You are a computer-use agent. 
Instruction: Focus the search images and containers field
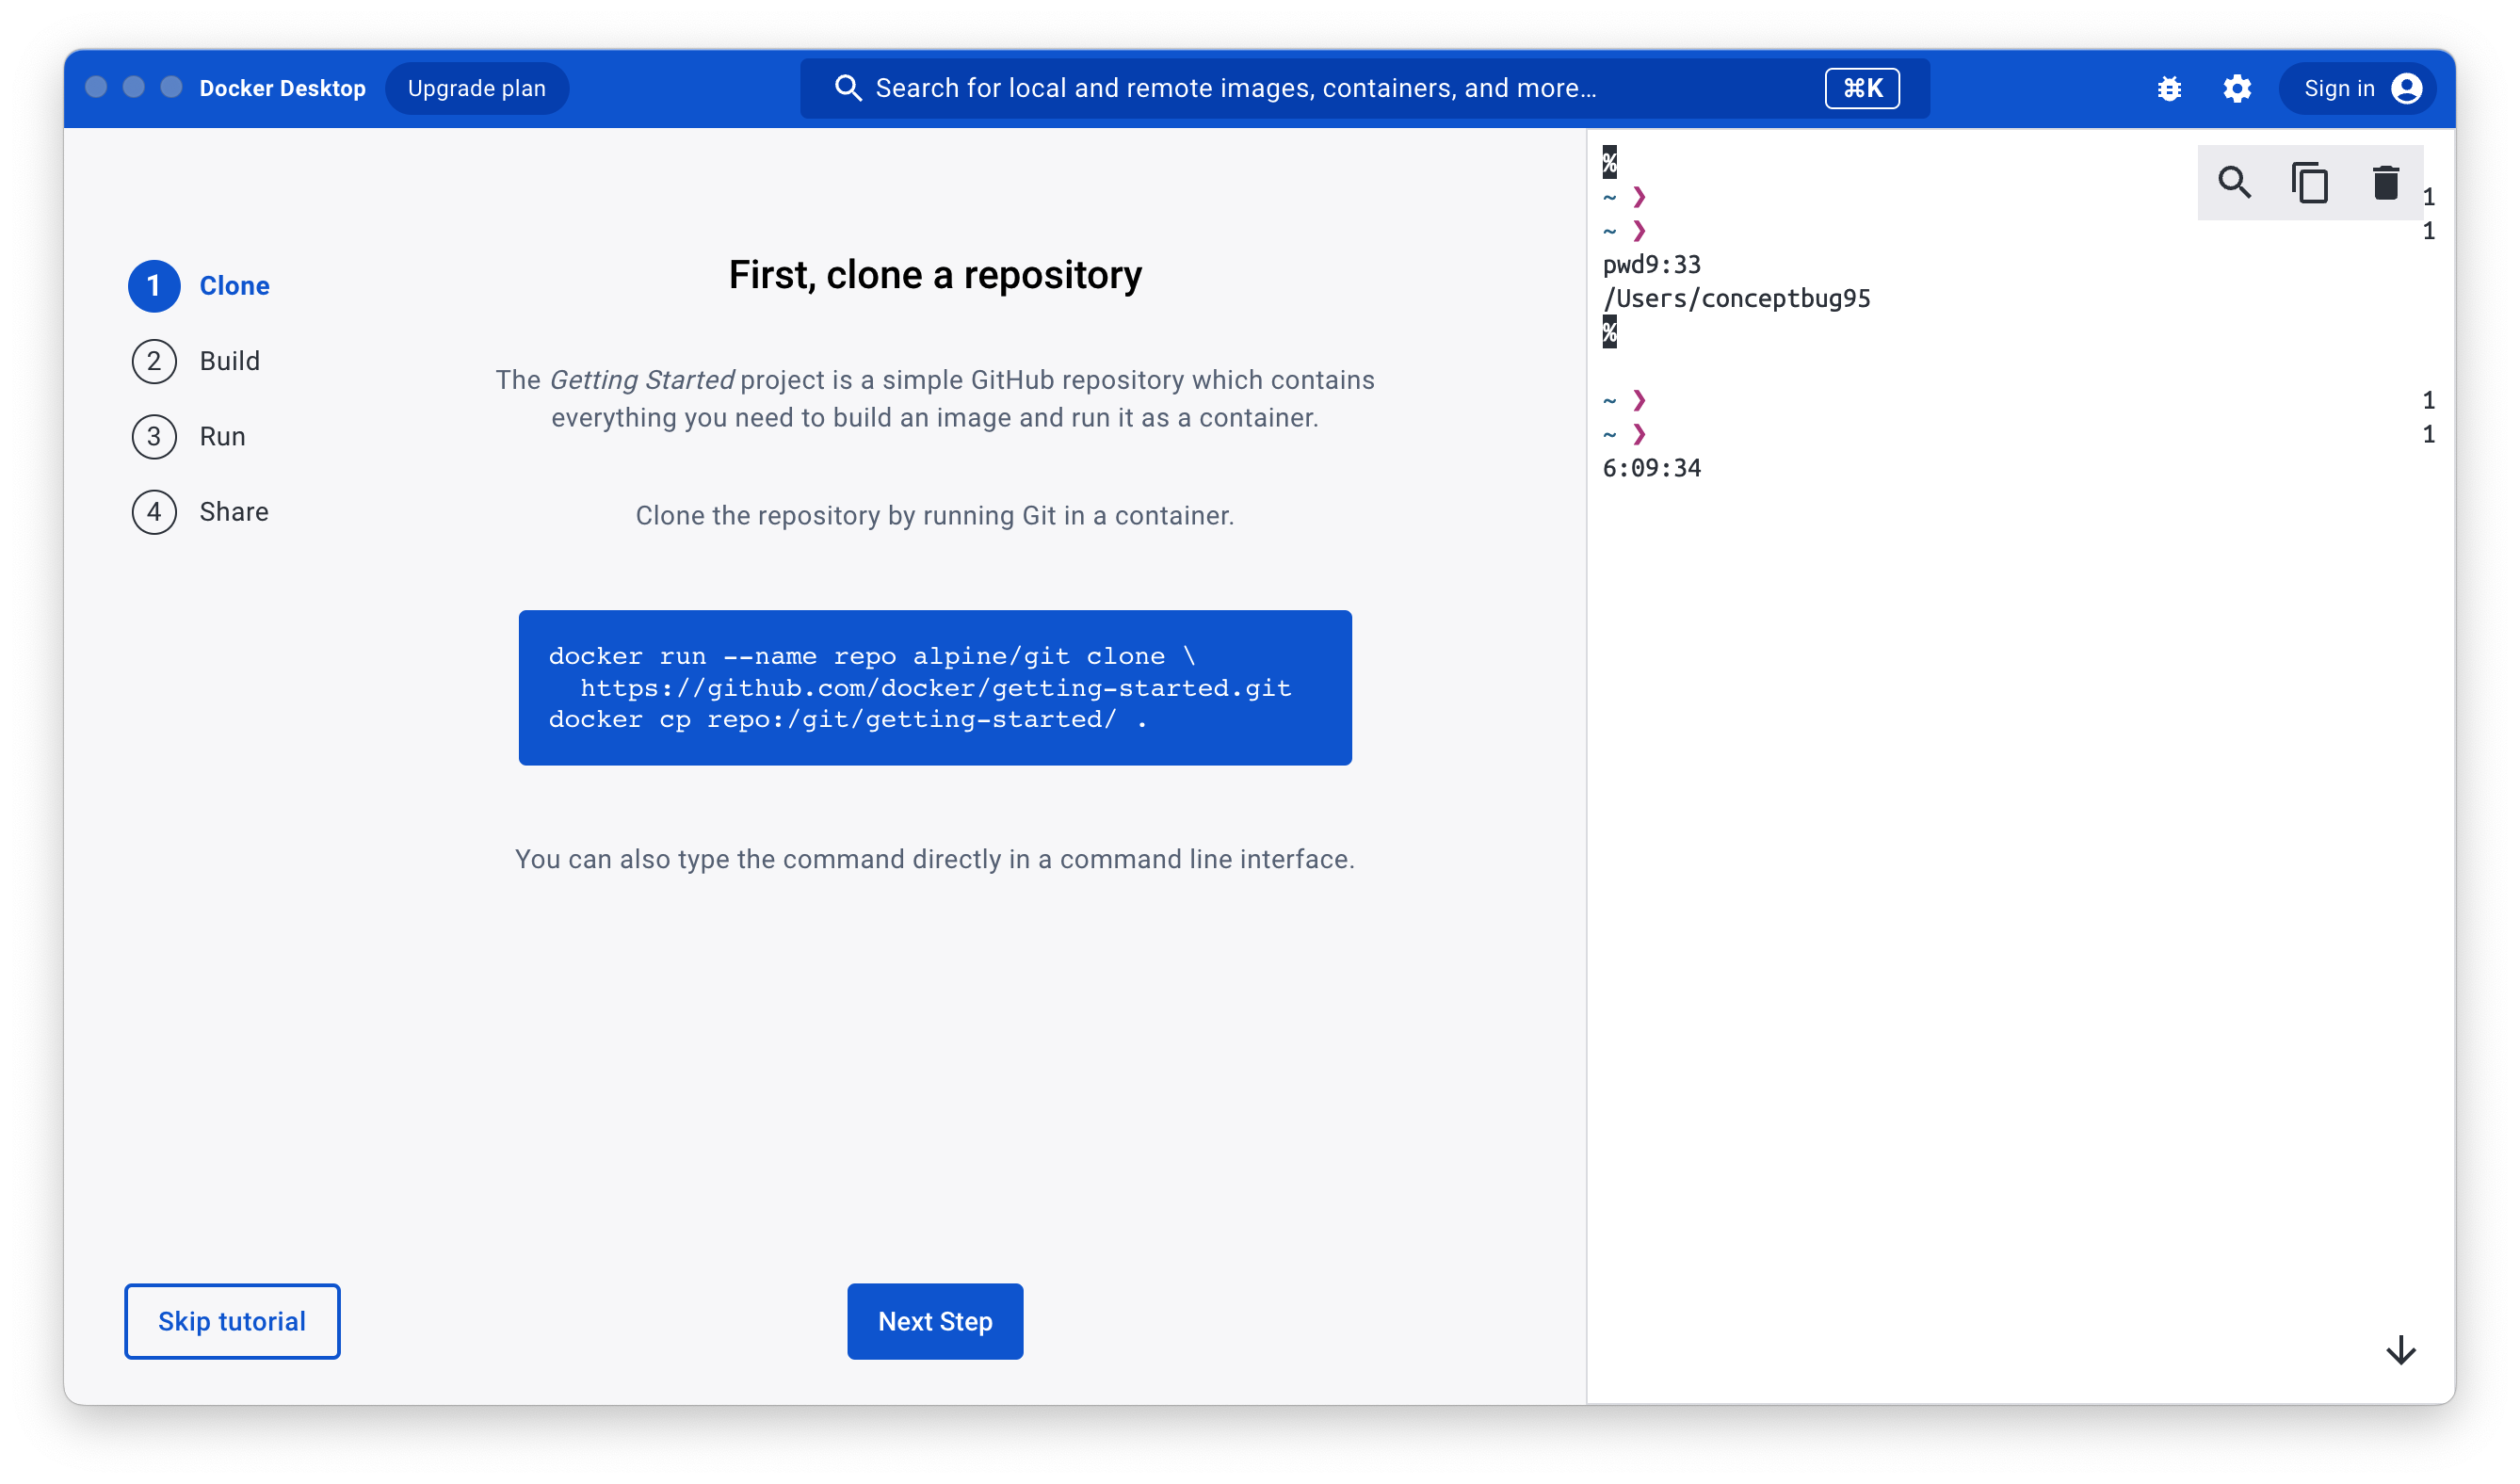pos(1300,89)
